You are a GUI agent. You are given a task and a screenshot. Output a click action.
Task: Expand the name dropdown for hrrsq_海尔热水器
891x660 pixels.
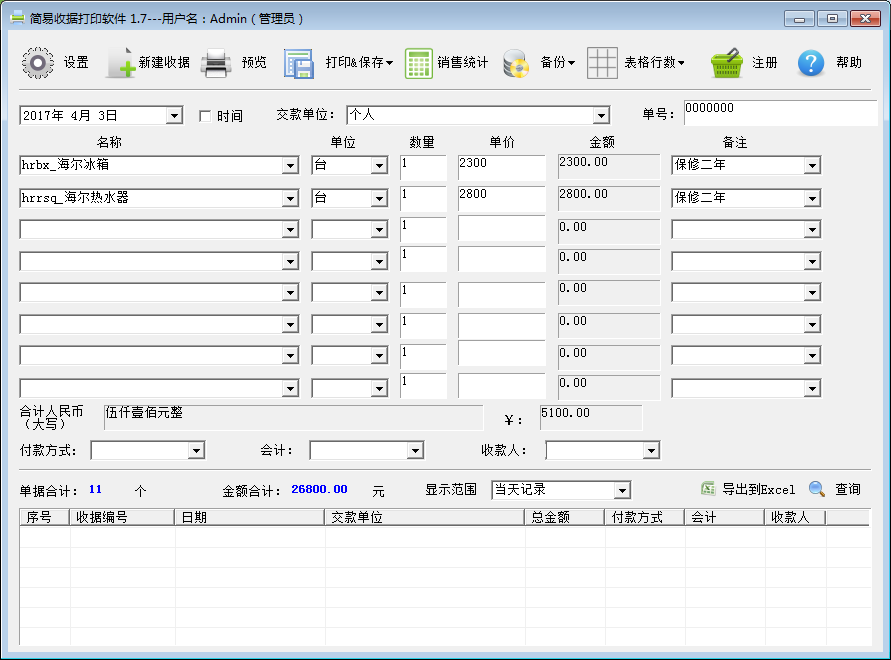tap(290, 198)
